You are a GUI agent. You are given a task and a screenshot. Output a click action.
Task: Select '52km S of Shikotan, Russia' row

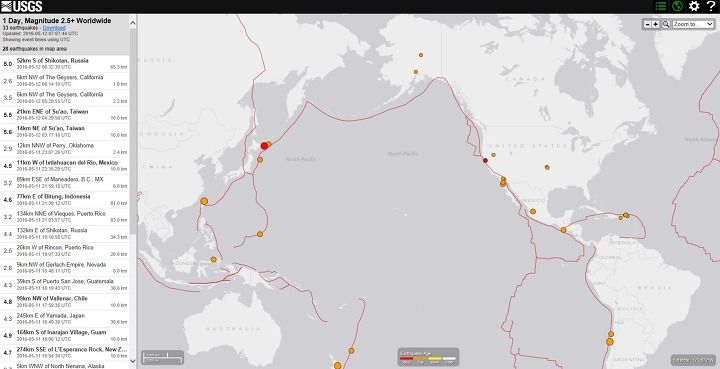(x=65, y=64)
